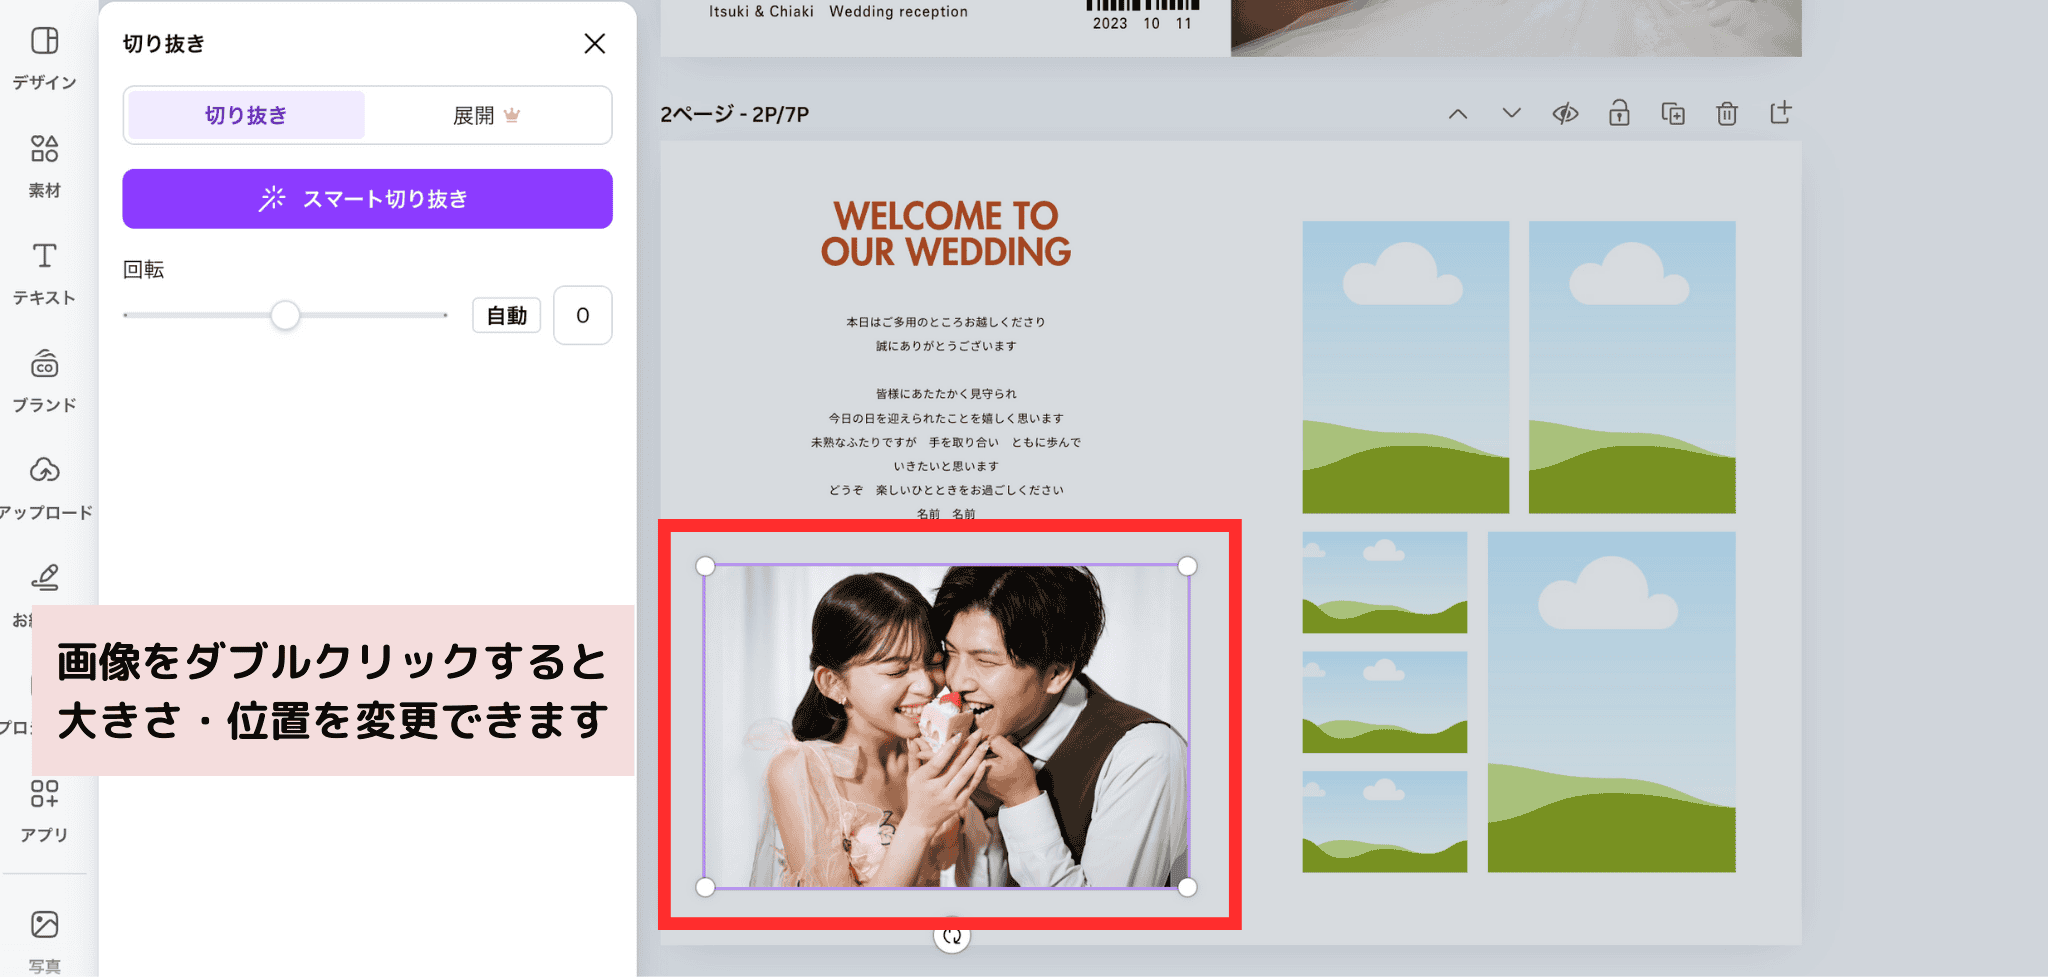Click the 回転 rotation slider handle

285,316
